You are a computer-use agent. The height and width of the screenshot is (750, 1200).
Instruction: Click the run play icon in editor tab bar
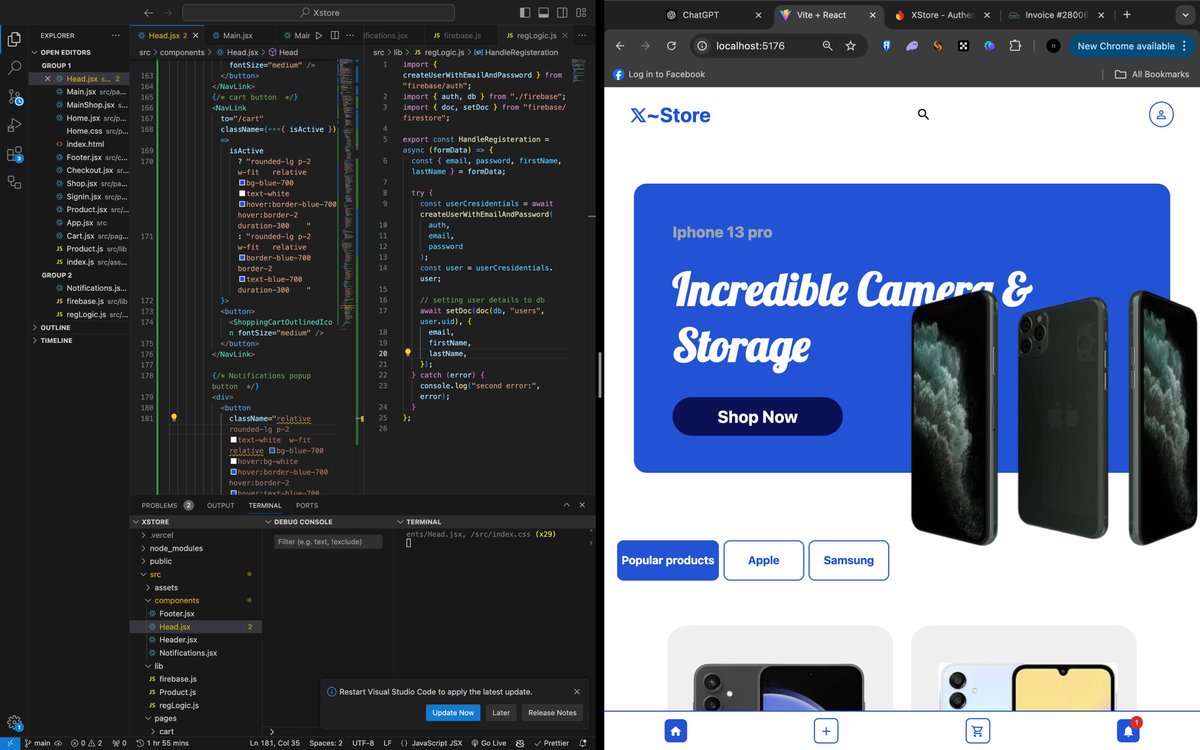319,35
